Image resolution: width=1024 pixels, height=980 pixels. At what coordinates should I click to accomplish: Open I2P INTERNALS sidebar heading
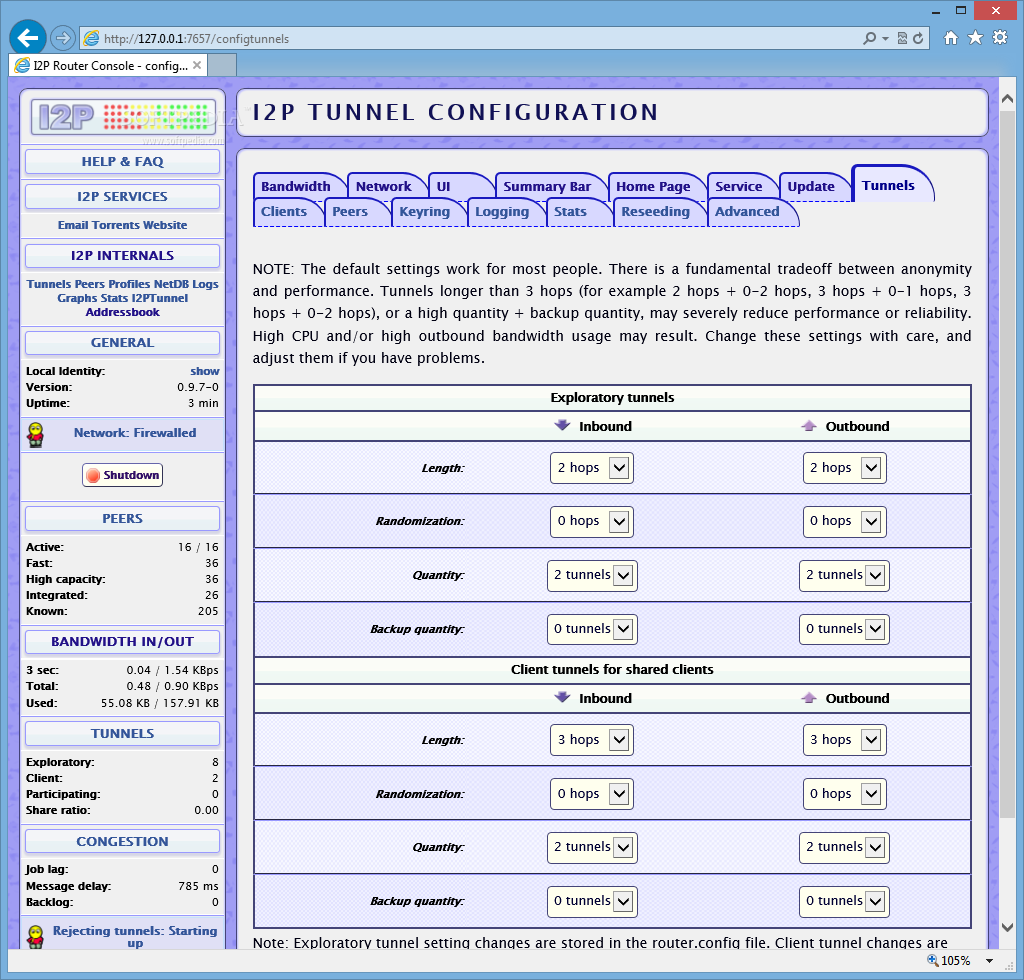(123, 255)
